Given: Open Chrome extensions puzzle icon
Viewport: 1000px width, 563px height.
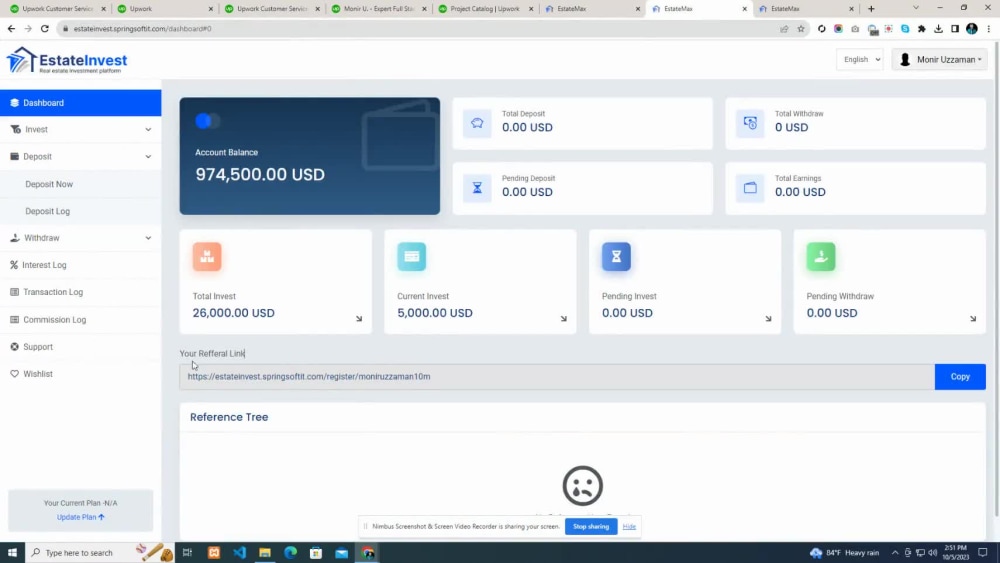Looking at the screenshot, I should 922,29.
